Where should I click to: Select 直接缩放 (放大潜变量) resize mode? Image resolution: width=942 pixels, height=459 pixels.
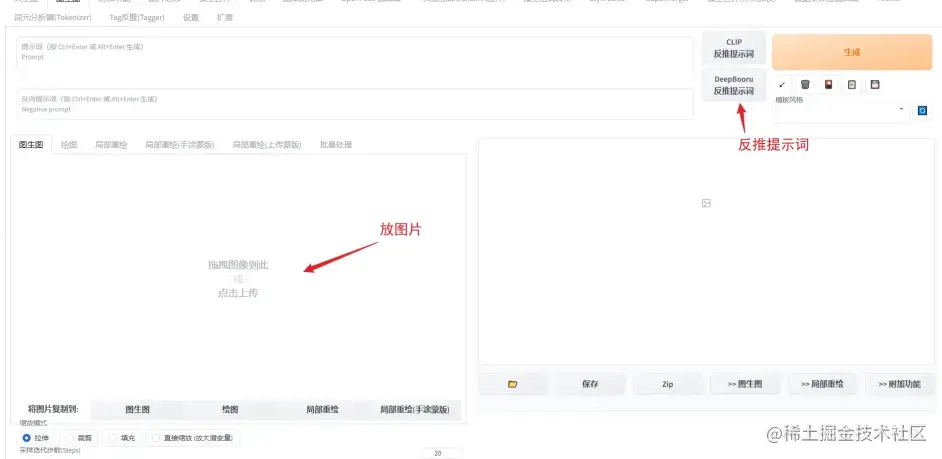(x=193, y=438)
